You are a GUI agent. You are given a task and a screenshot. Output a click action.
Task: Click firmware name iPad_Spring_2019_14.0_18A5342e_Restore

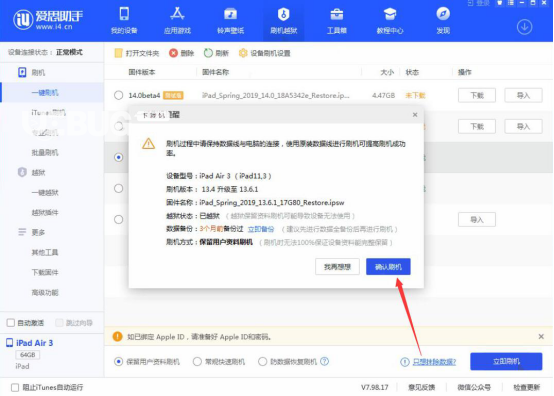coord(276,95)
